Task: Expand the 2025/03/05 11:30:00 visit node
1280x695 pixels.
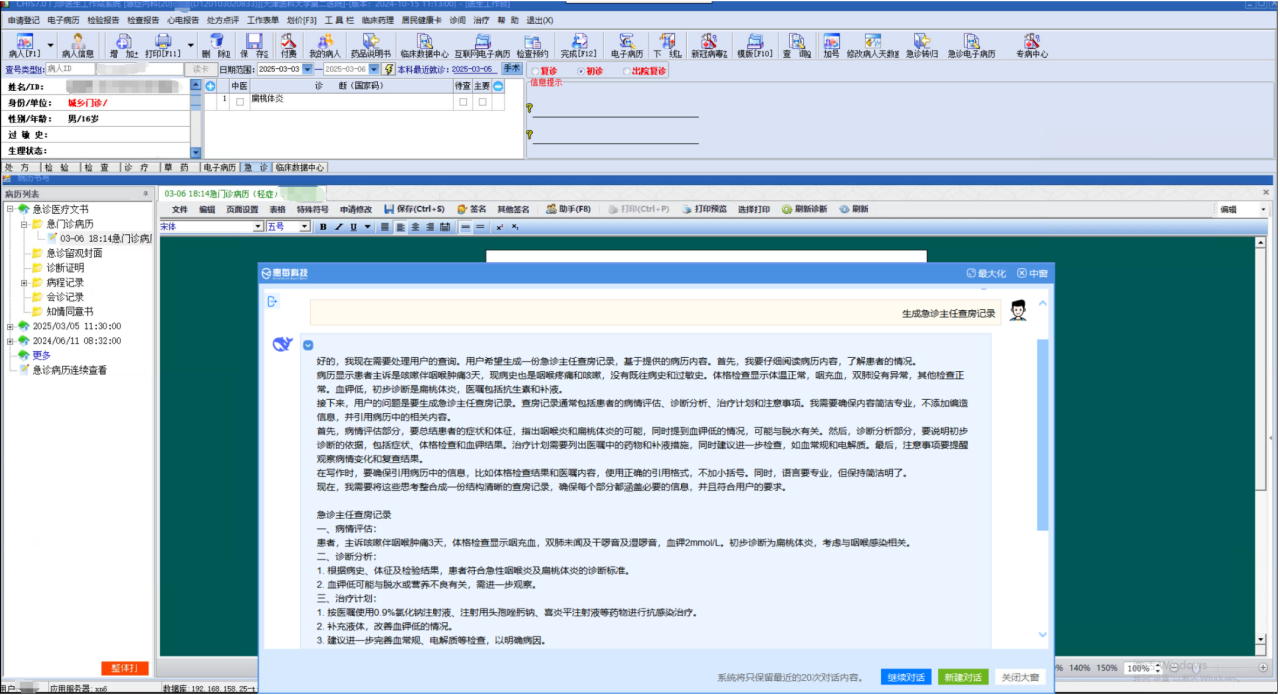Action: point(10,326)
